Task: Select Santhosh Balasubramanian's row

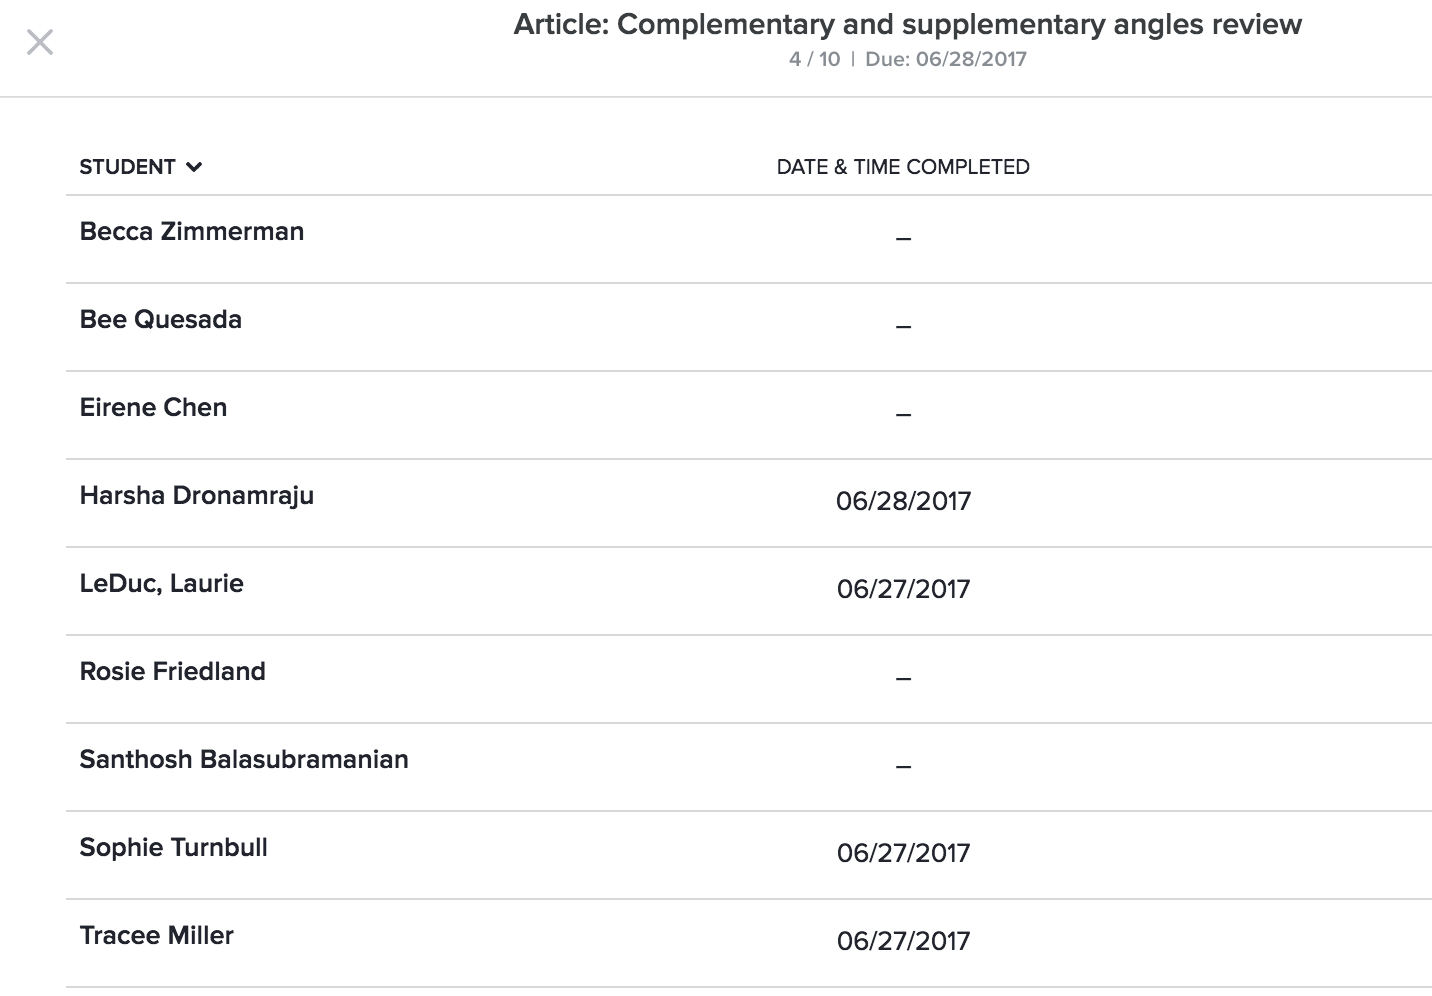Action: coord(243,759)
